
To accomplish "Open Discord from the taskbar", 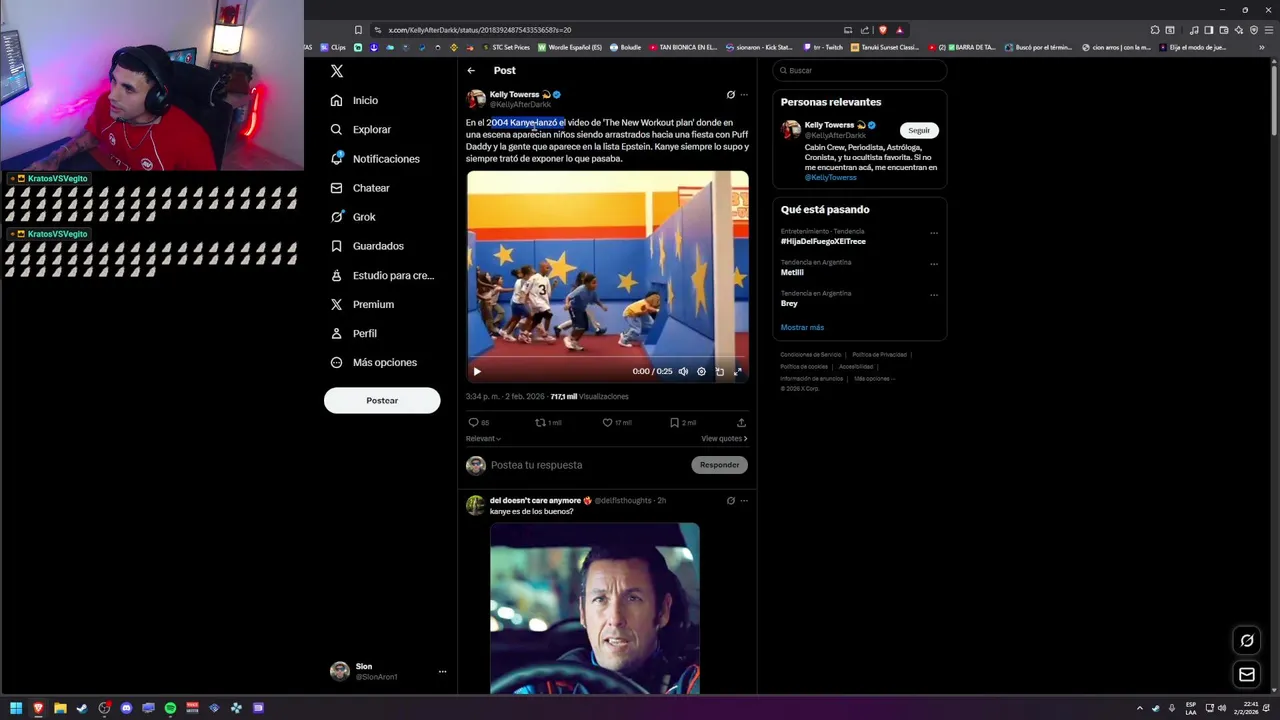I will coord(126,708).
